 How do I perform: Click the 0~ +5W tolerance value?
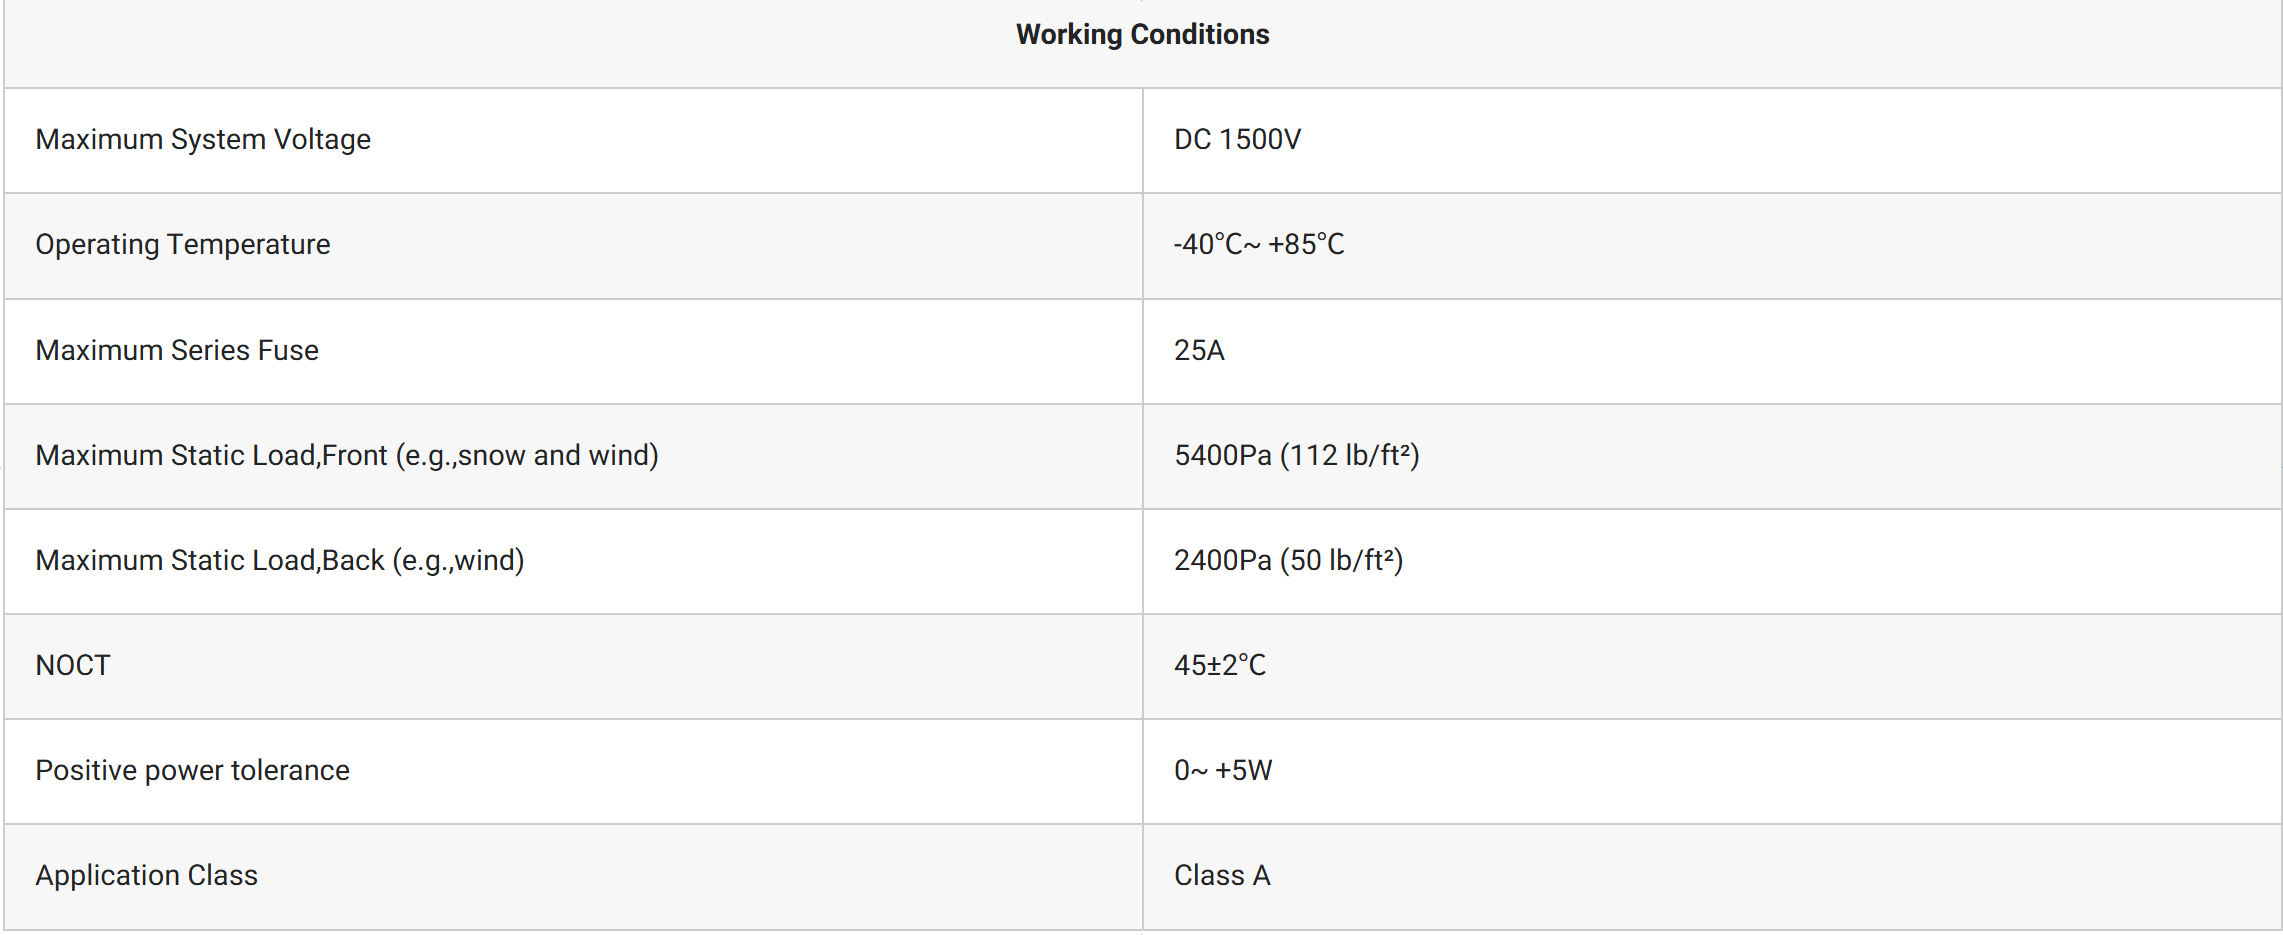[1222, 770]
